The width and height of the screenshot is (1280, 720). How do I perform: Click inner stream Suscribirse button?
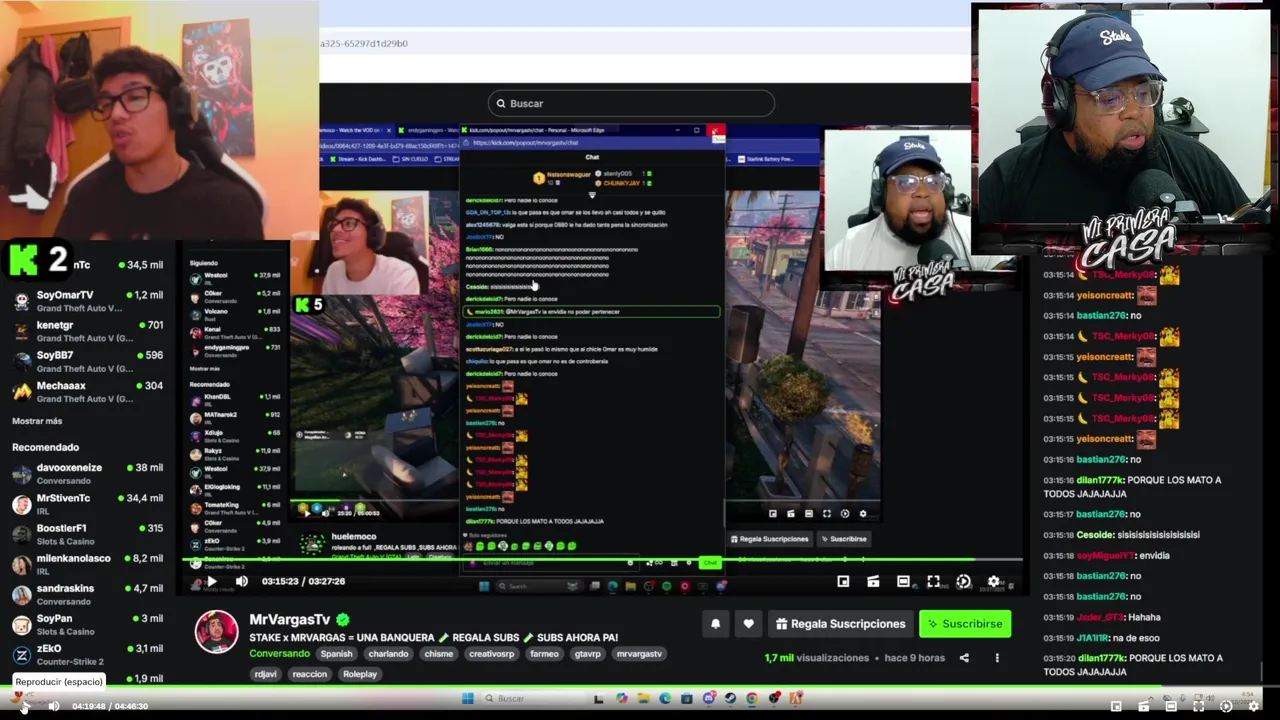coord(844,539)
